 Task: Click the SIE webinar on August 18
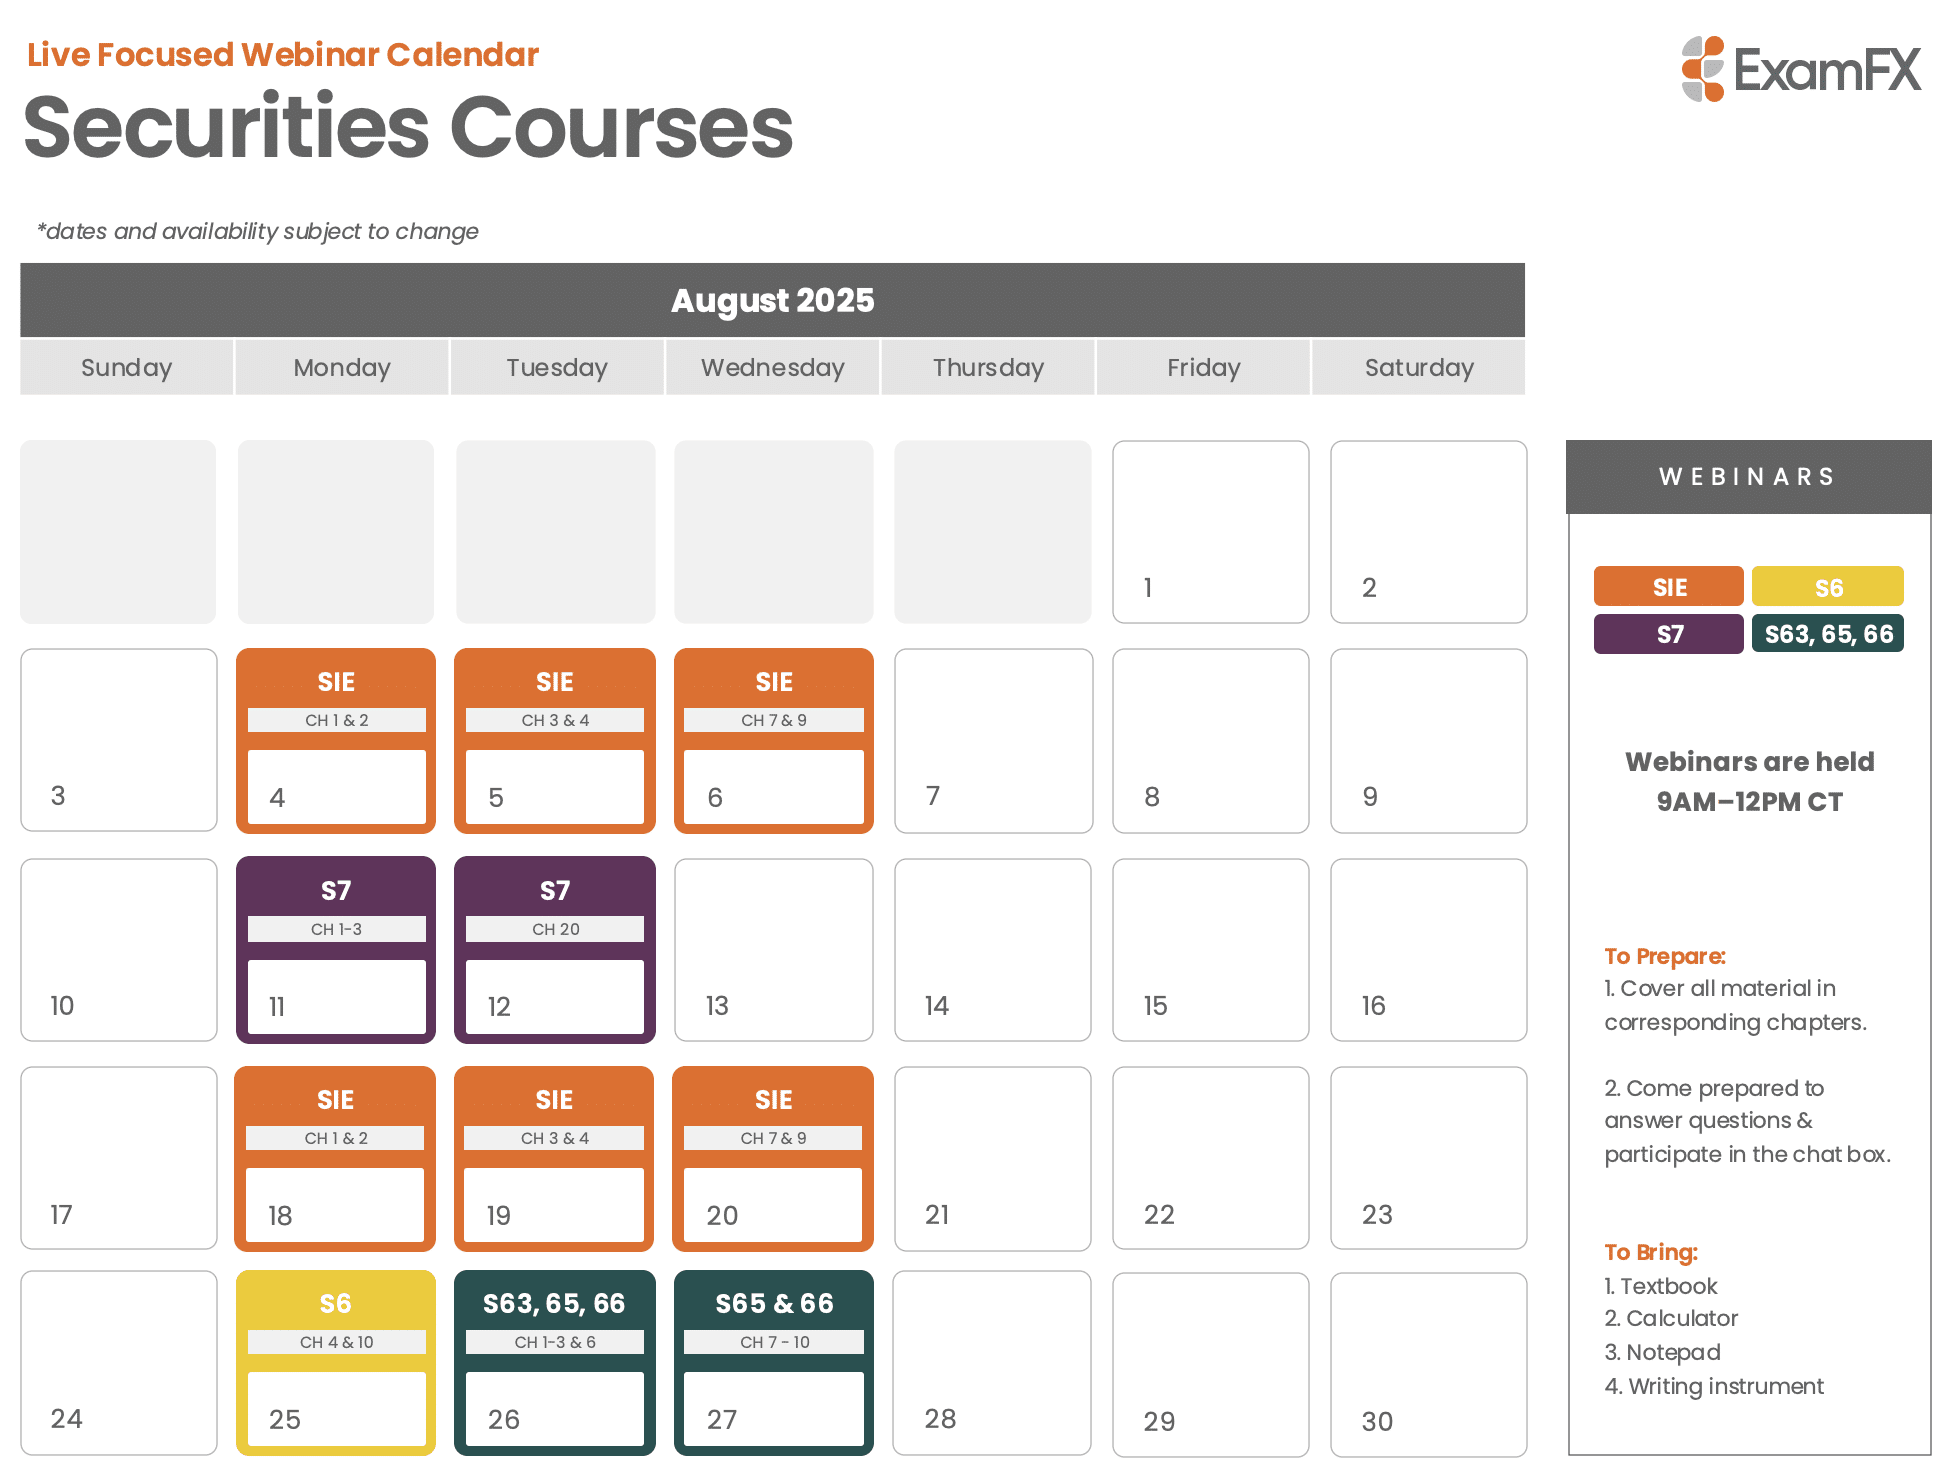(335, 1159)
